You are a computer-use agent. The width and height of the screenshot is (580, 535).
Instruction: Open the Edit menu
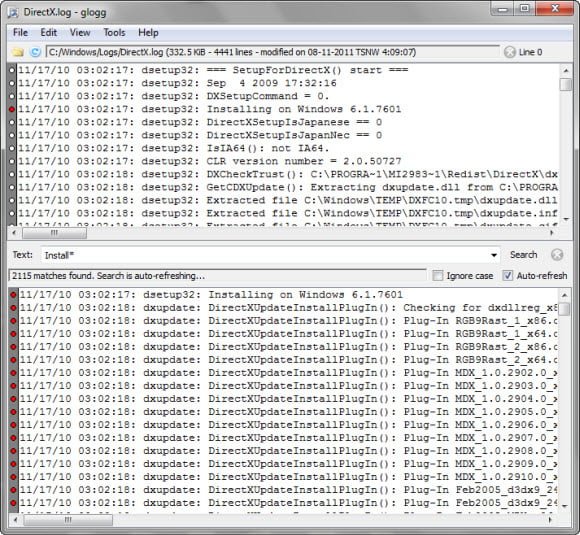tap(48, 33)
